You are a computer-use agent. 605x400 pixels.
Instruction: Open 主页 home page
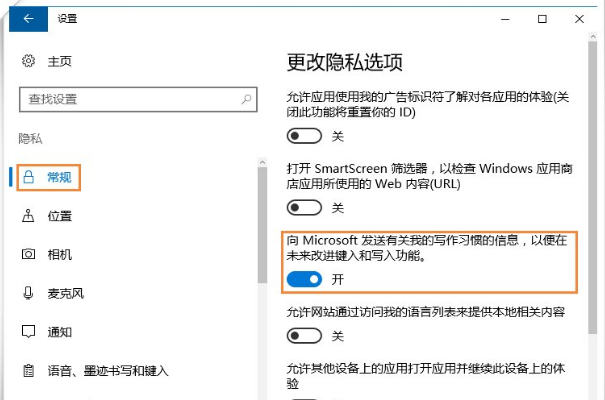(x=59, y=61)
